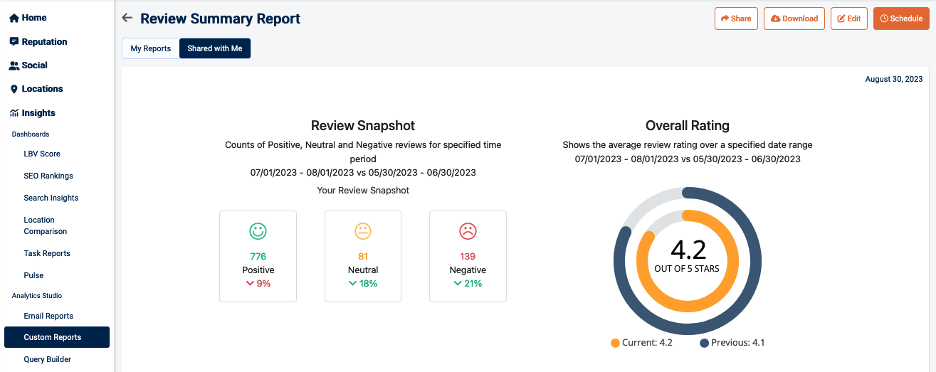Click the dark blue Previous legend dot
Viewport: 936px width, 372px height.
pos(704,343)
